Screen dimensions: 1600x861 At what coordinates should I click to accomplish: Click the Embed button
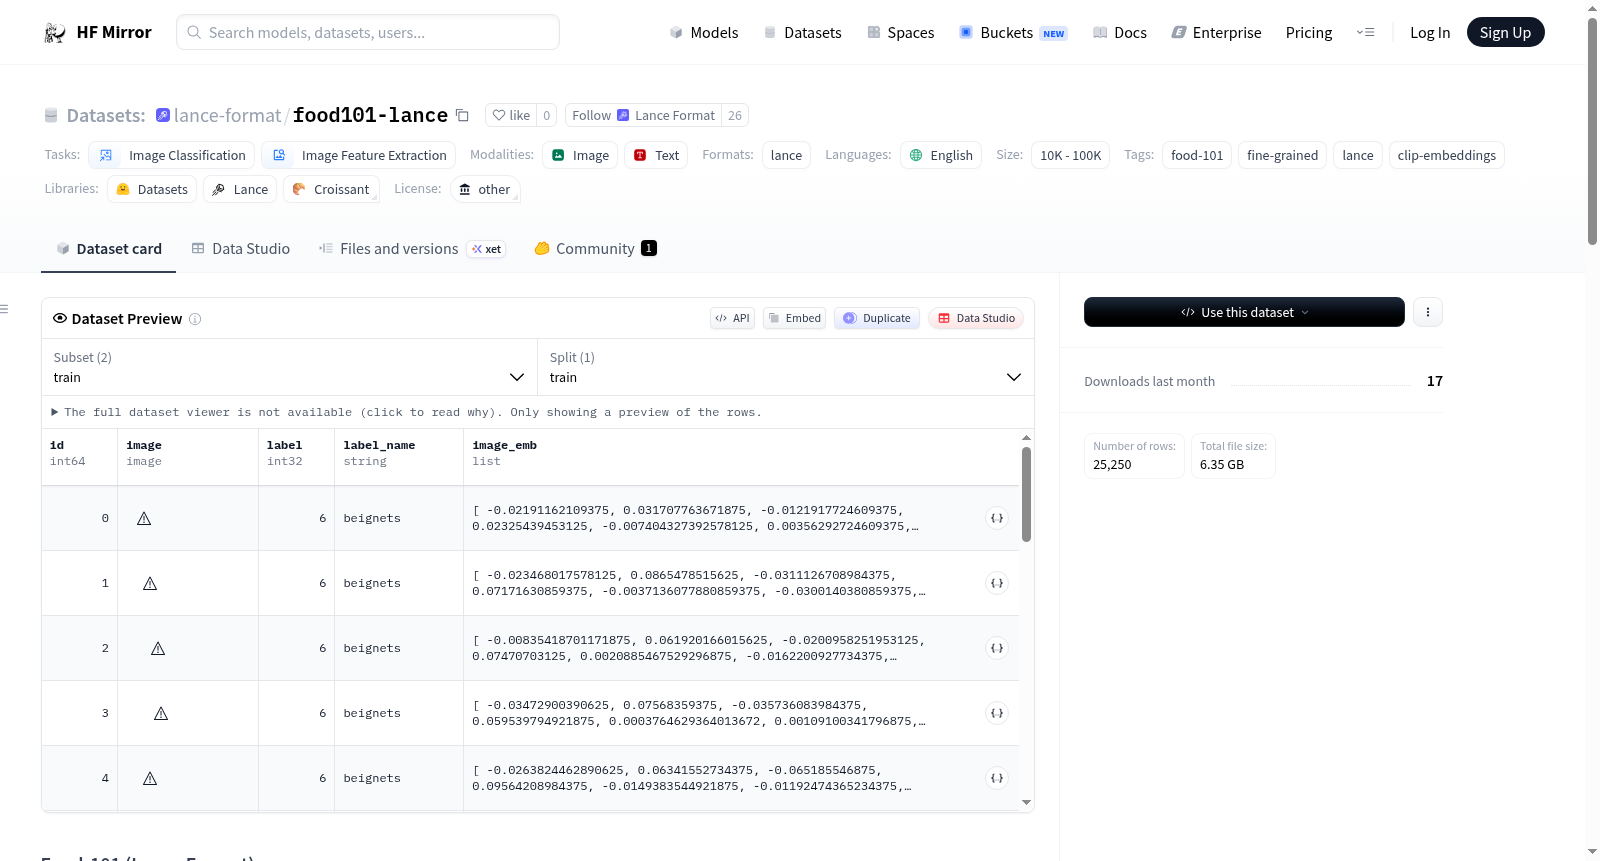click(x=794, y=318)
